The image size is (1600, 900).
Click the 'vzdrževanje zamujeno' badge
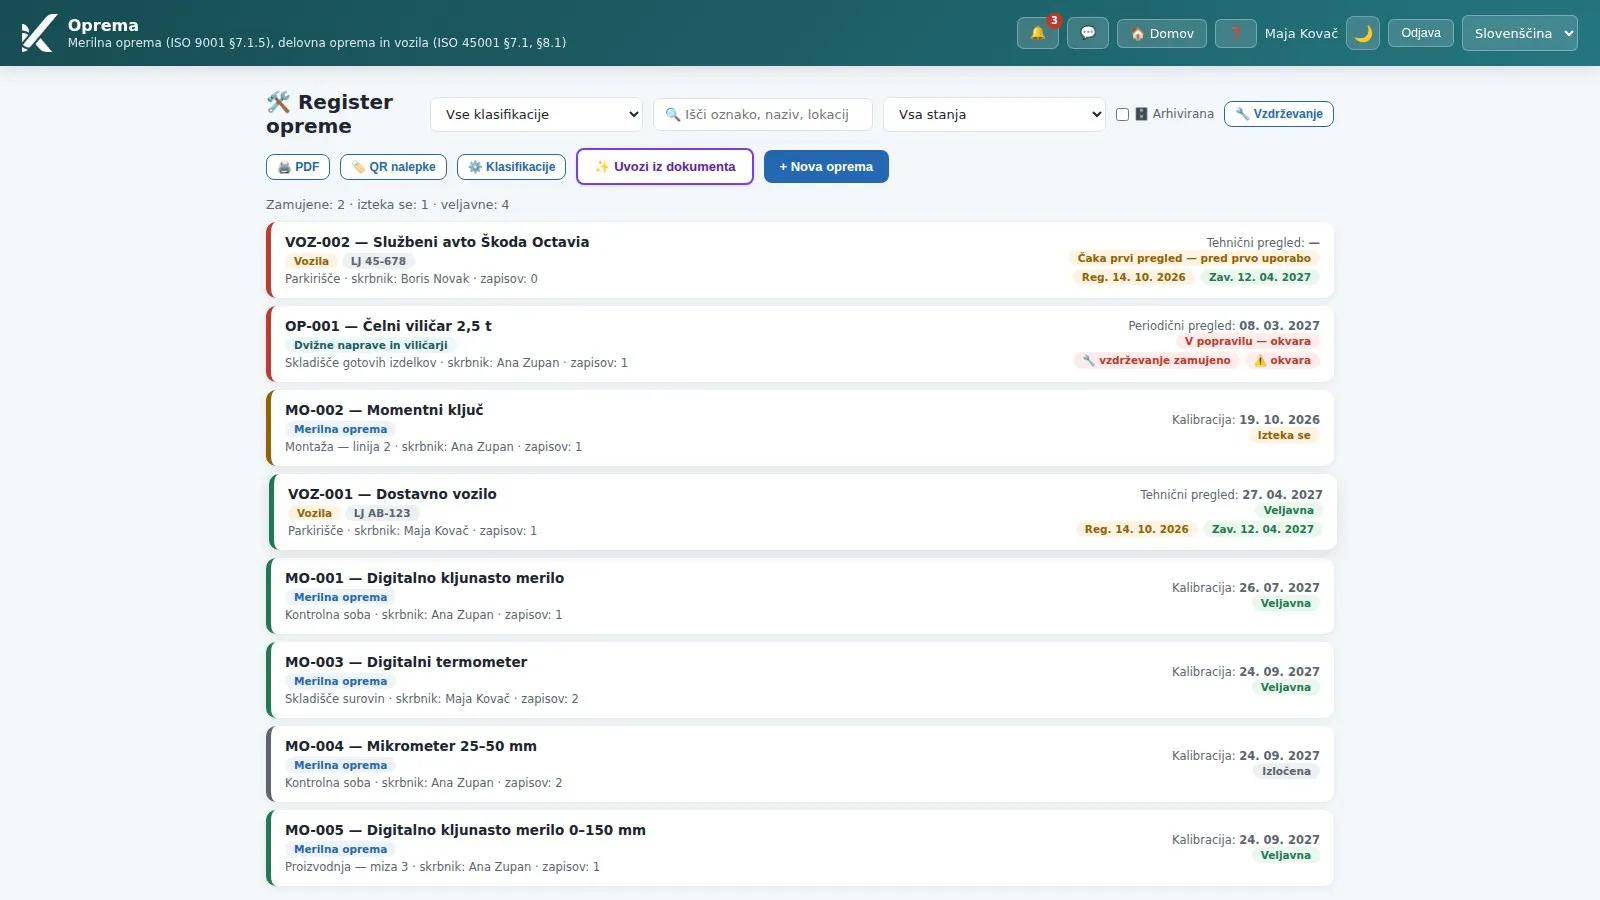pyautogui.click(x=1156, y=361)
